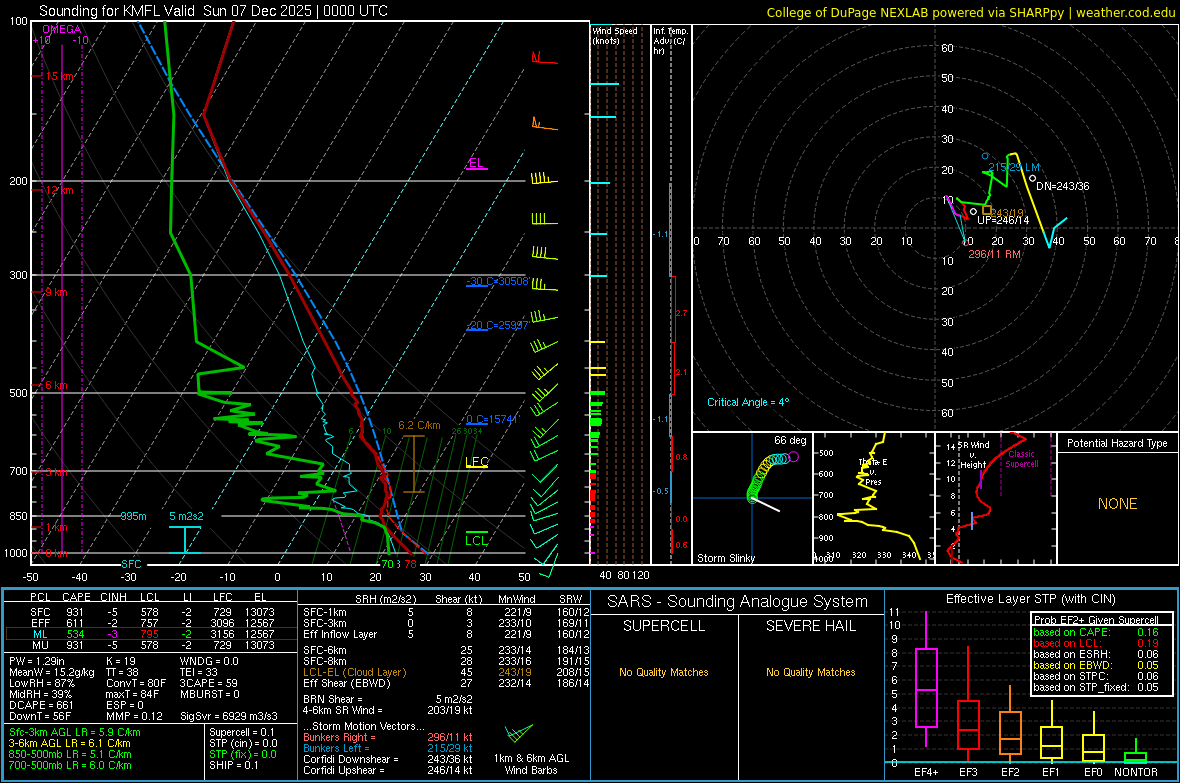Click the red wind barb at the top of the profile

tap(544, 58)
